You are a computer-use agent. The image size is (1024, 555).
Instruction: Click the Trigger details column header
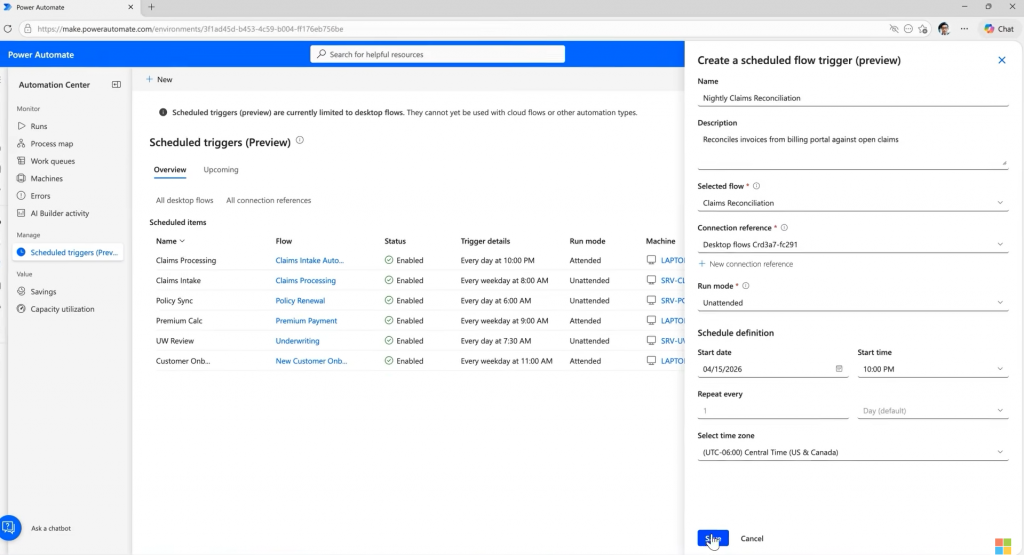pyautogui.click(x=485, y=241)
